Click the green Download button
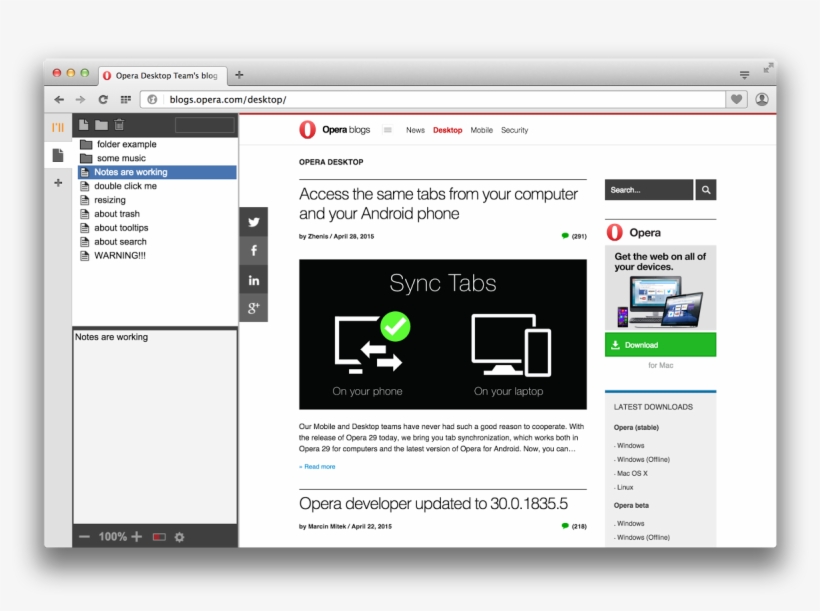The width and height of the screenshot is (820, 611). 660,345
